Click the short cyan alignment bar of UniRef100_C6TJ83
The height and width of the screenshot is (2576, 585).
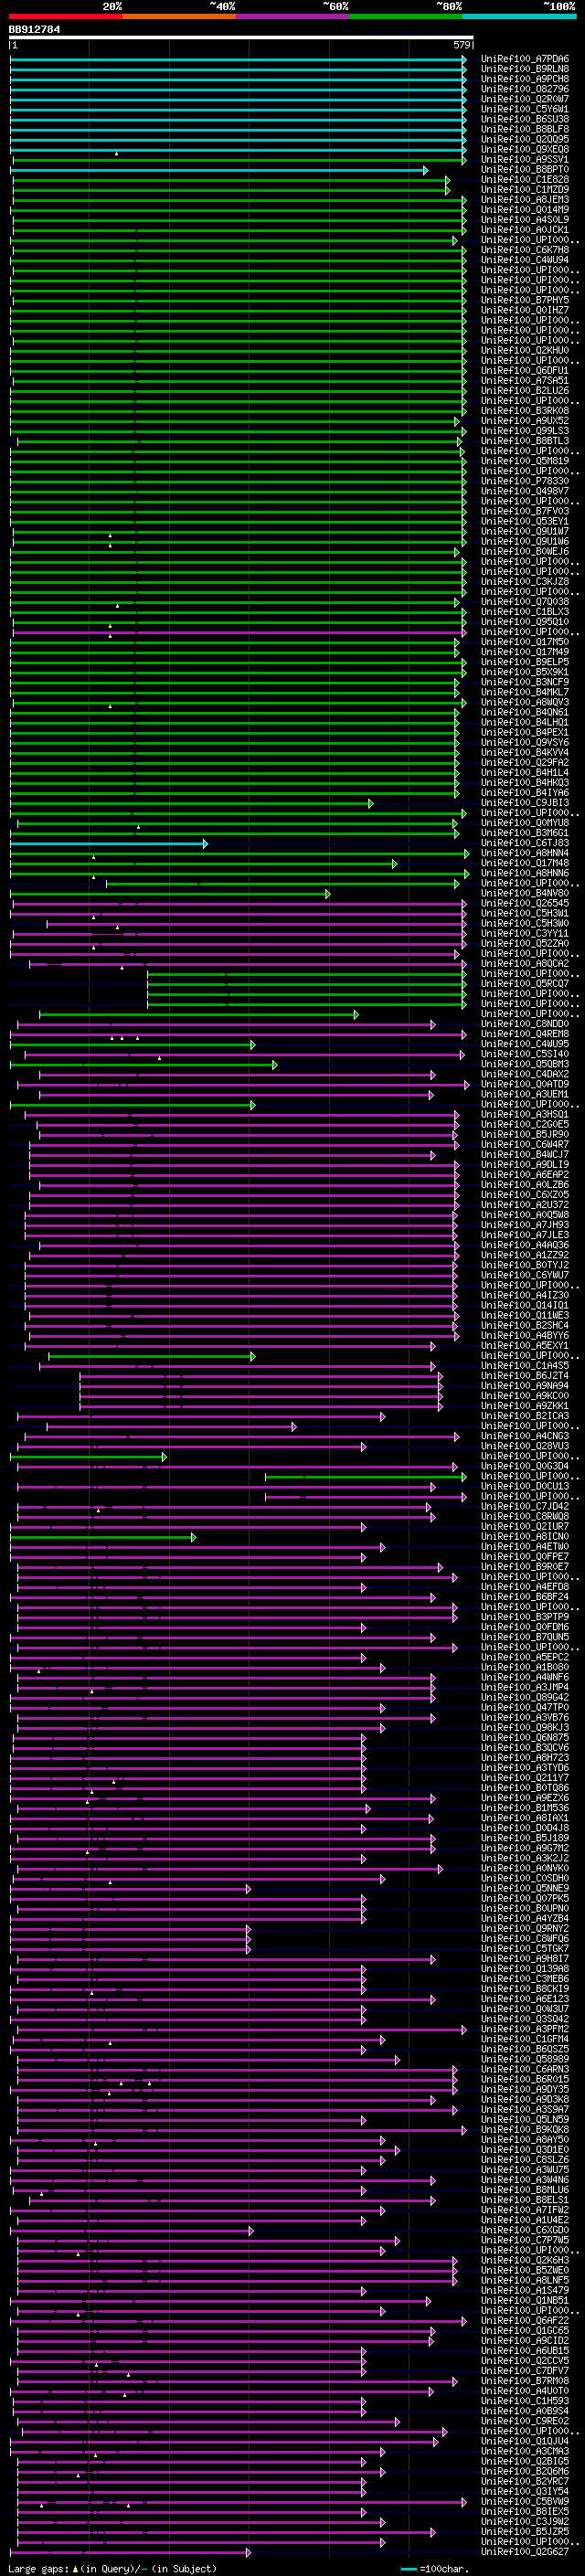click(109, 844)
